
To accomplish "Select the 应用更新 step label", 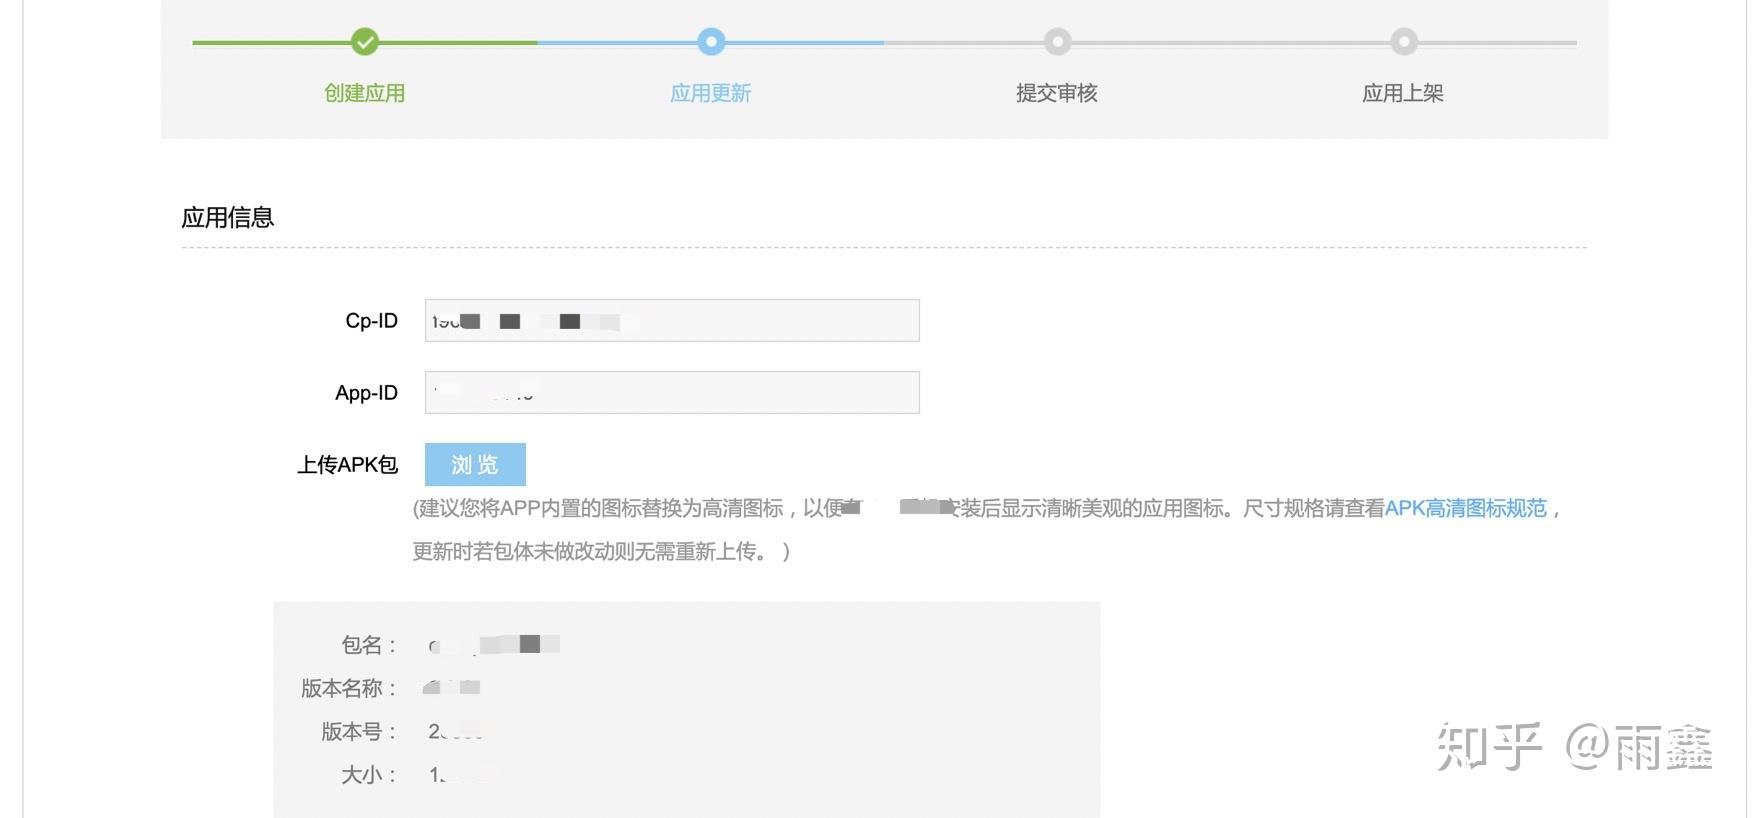I will pyautogui.click(x=711, y=93).
